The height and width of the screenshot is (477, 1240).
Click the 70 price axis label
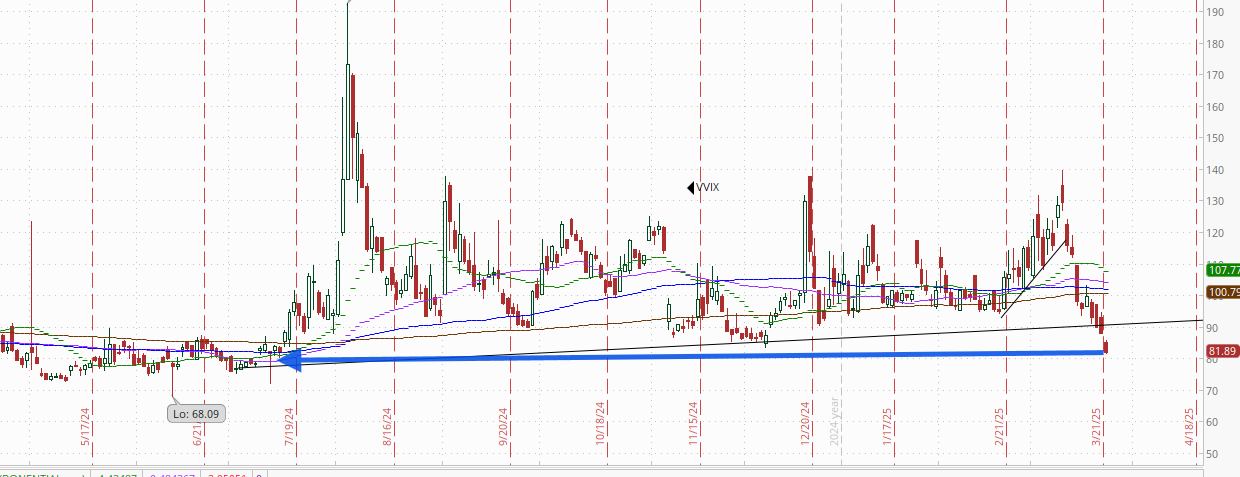pyautogui.click(x=1214, y=391)
